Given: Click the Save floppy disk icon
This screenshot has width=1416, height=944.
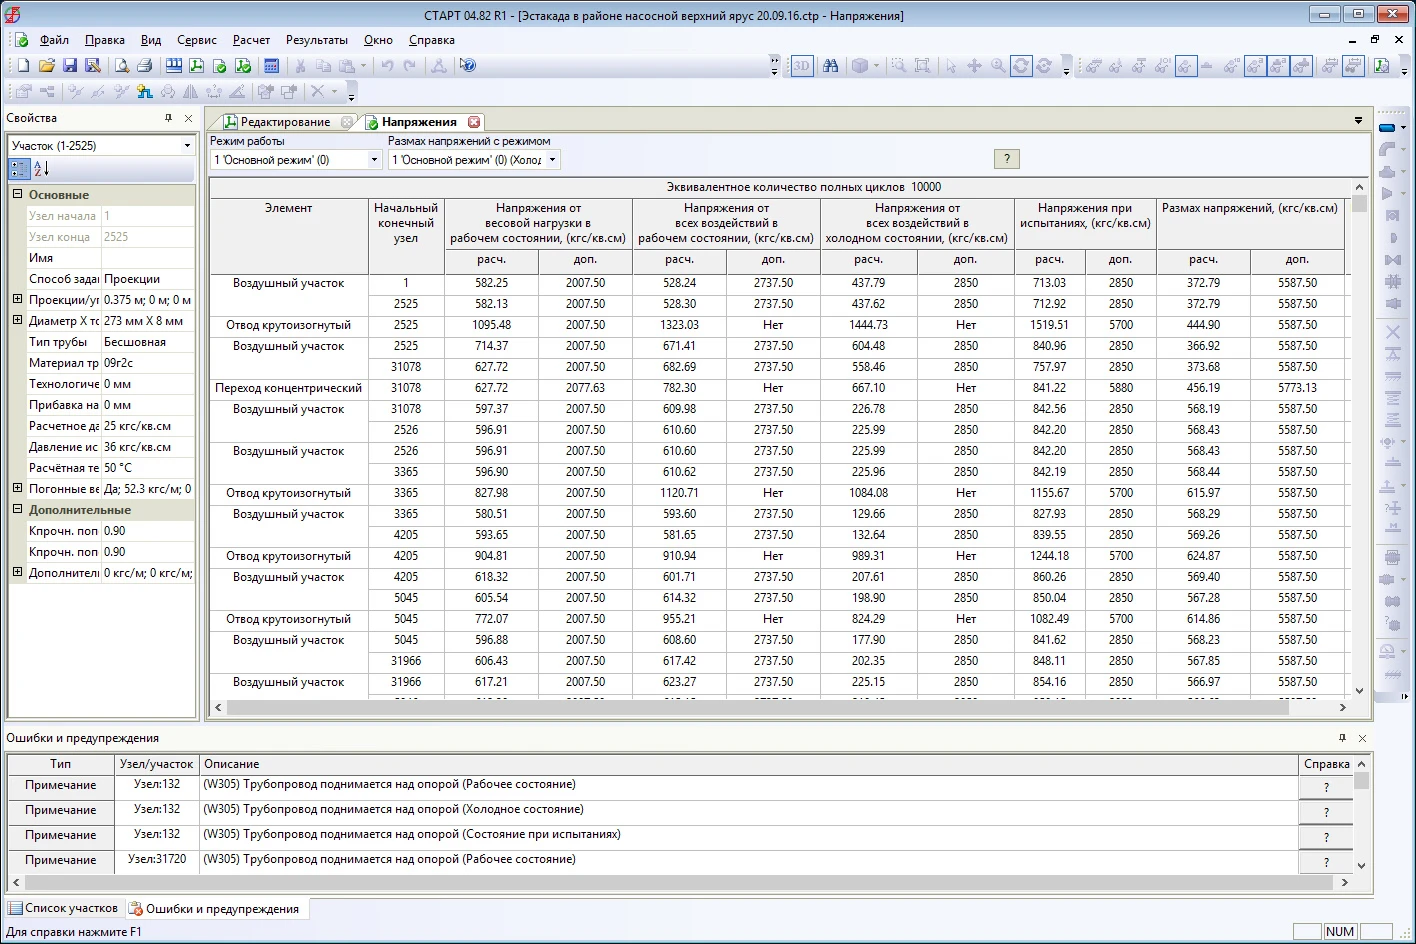Looking at the screenshot, I should (70, 66).
